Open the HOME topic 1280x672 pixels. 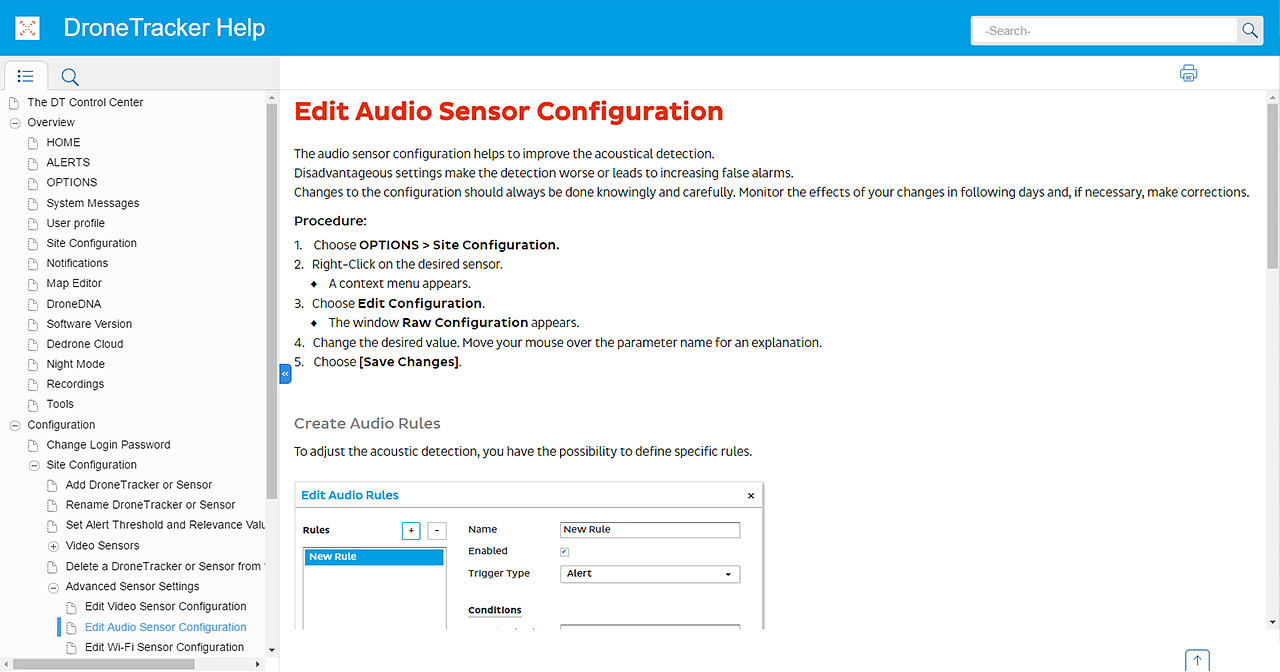63,142
